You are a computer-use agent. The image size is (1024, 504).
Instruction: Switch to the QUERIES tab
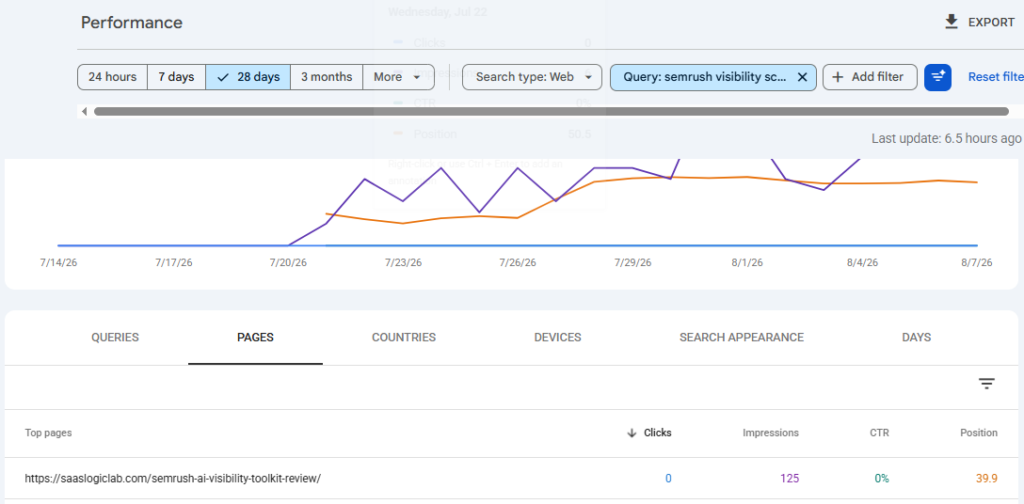click(x=115, y=338)
